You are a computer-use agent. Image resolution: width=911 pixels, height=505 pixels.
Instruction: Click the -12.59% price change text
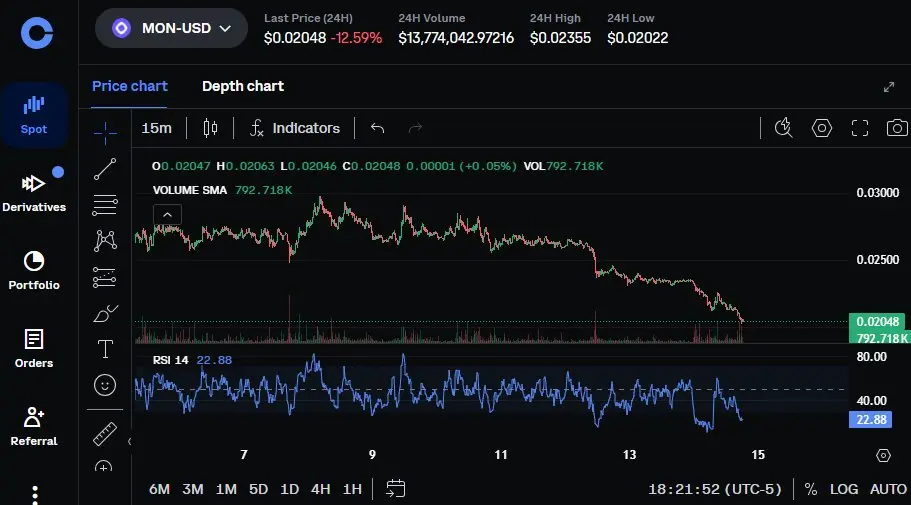click(x=356, y=38)
